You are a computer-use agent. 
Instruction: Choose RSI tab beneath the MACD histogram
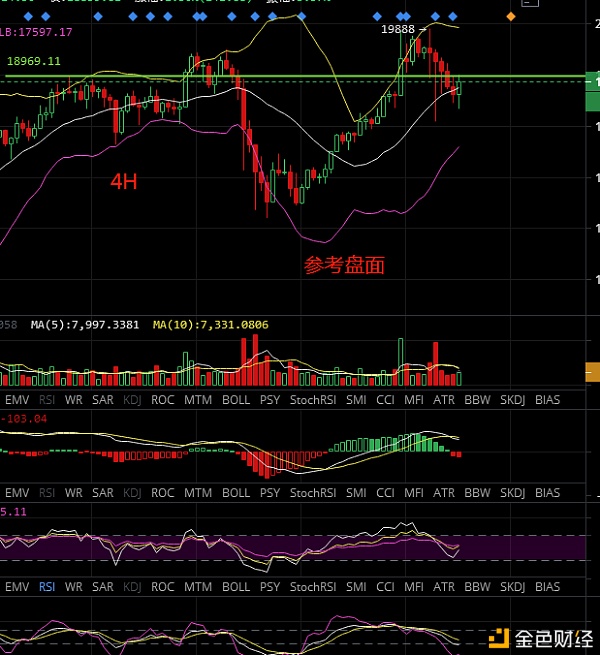click(47, 493)
